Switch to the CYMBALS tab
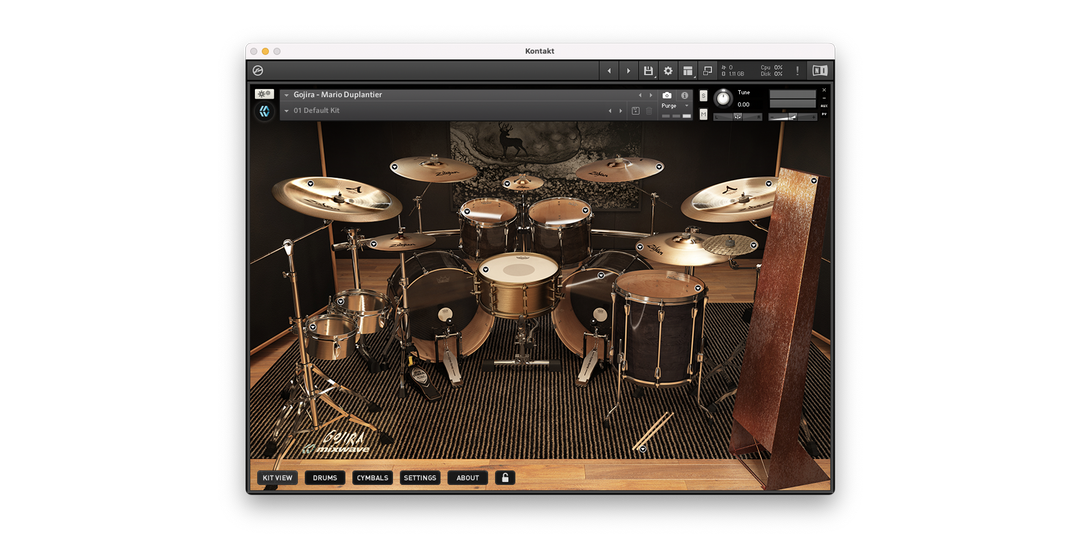This screenshot has height=541, width=1080. [372, 478]
